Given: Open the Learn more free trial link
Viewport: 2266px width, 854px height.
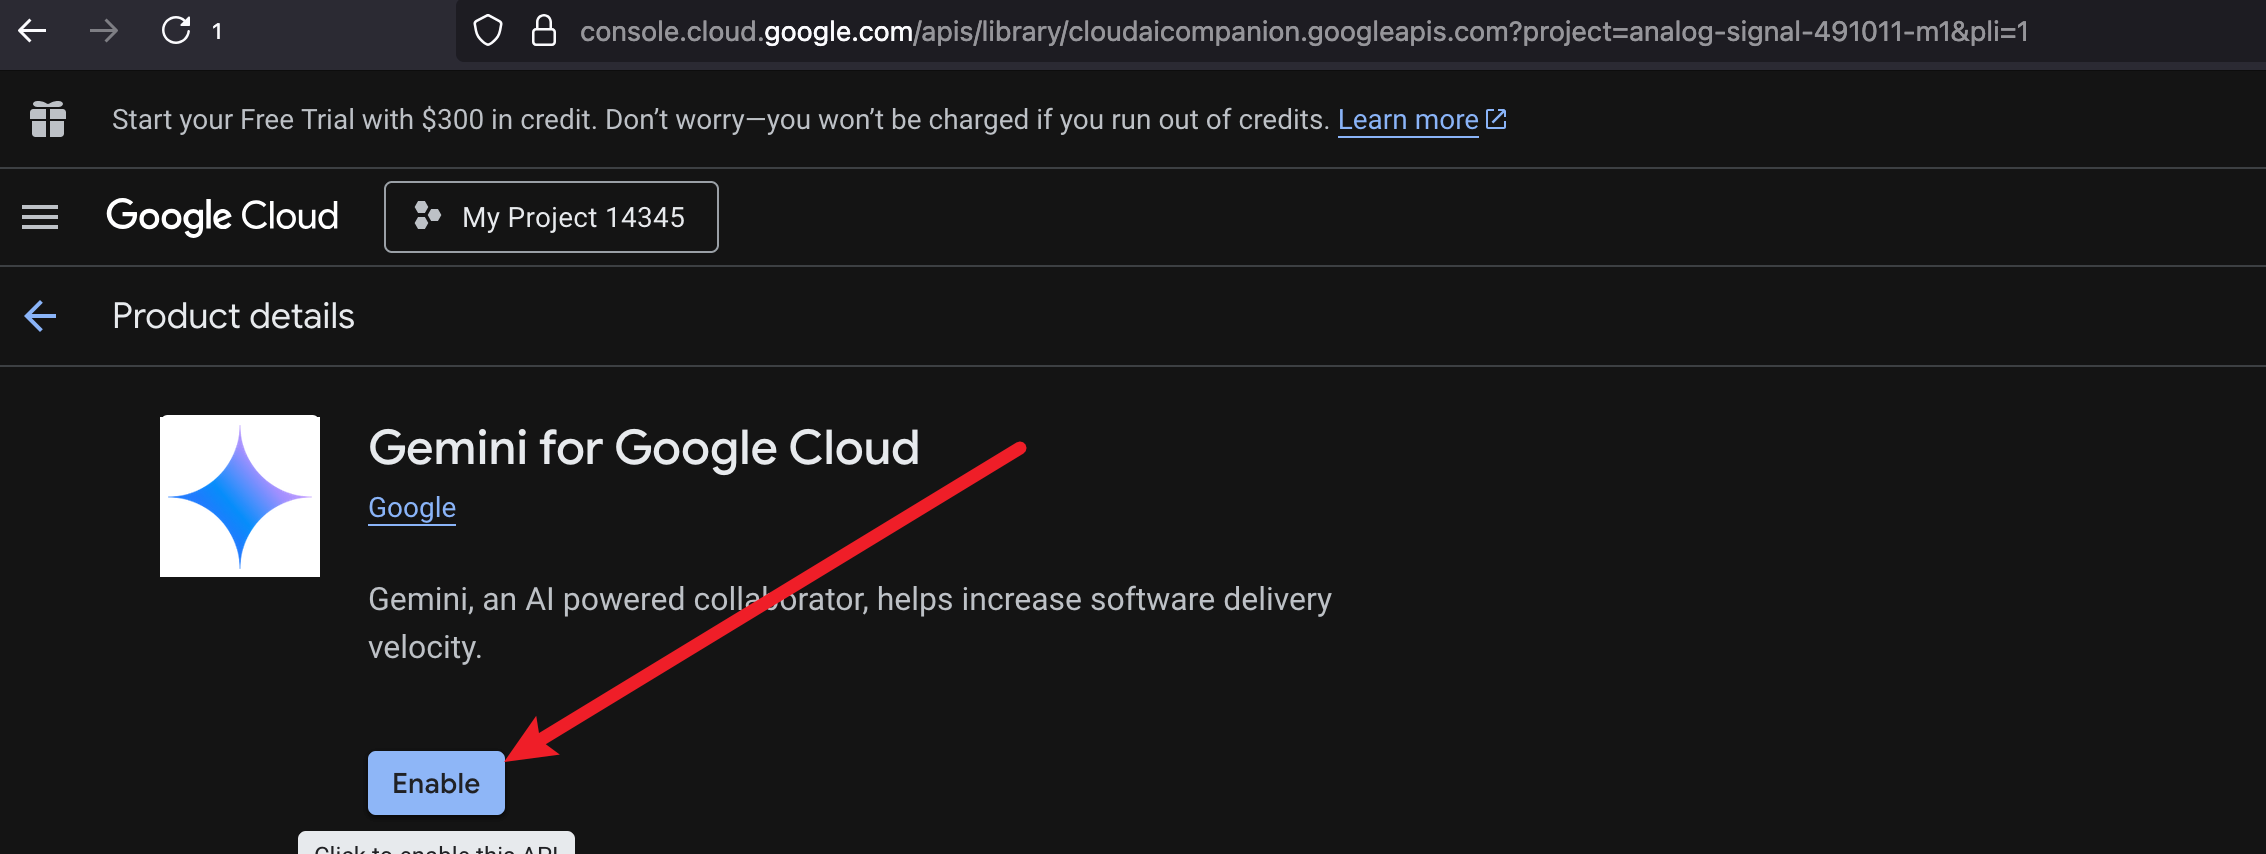Looking at the screenshot, I should pyautogui.click(x=1407, y=120).
